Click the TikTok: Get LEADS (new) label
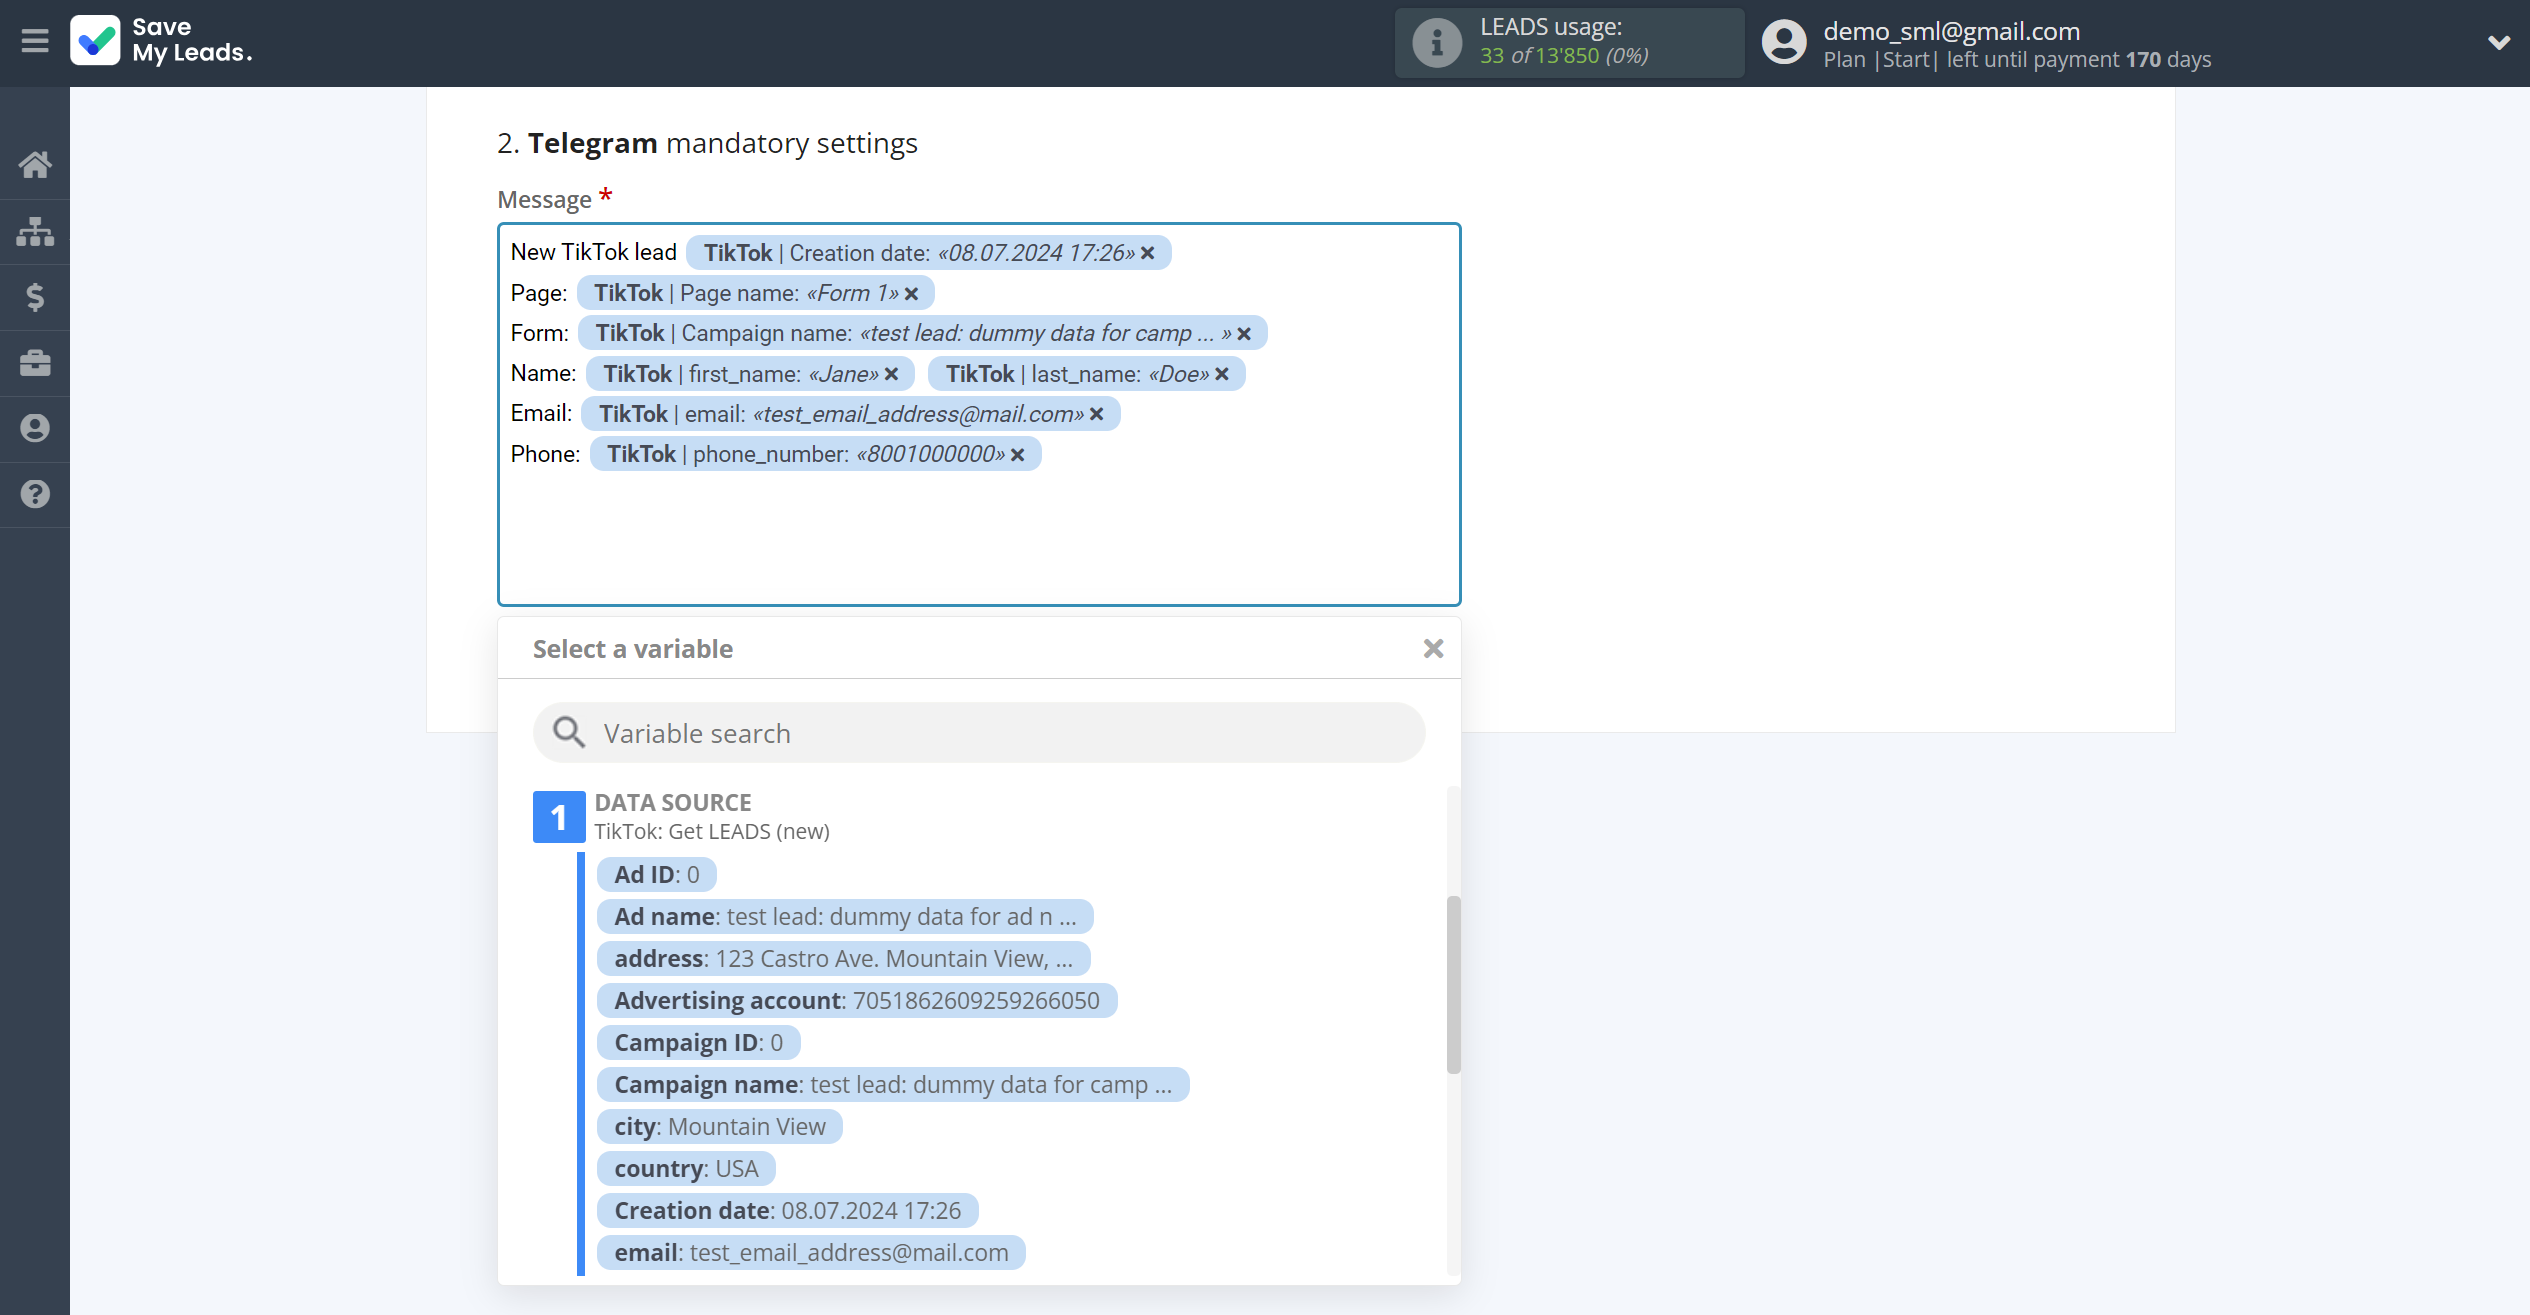The height and width of the screenshot is (1315, 2530). 712,831
